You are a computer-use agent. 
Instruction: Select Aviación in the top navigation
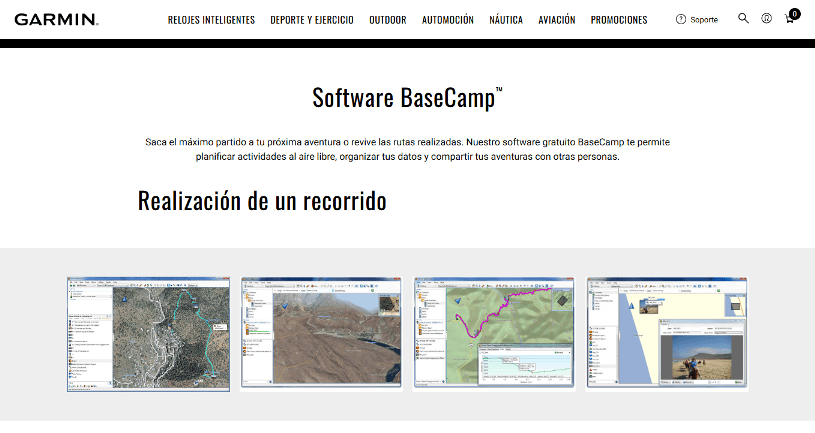[557, 20]
